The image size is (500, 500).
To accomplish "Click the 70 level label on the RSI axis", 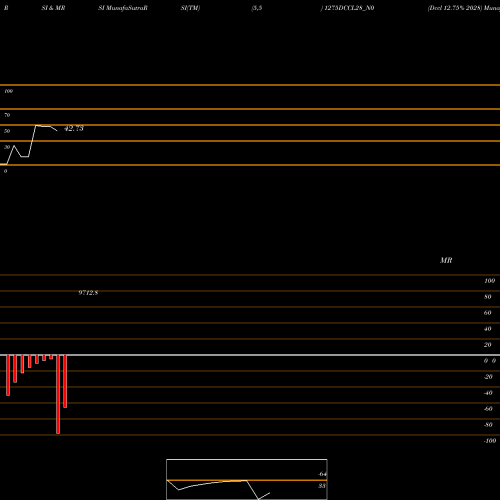I will tap(7, 115).
